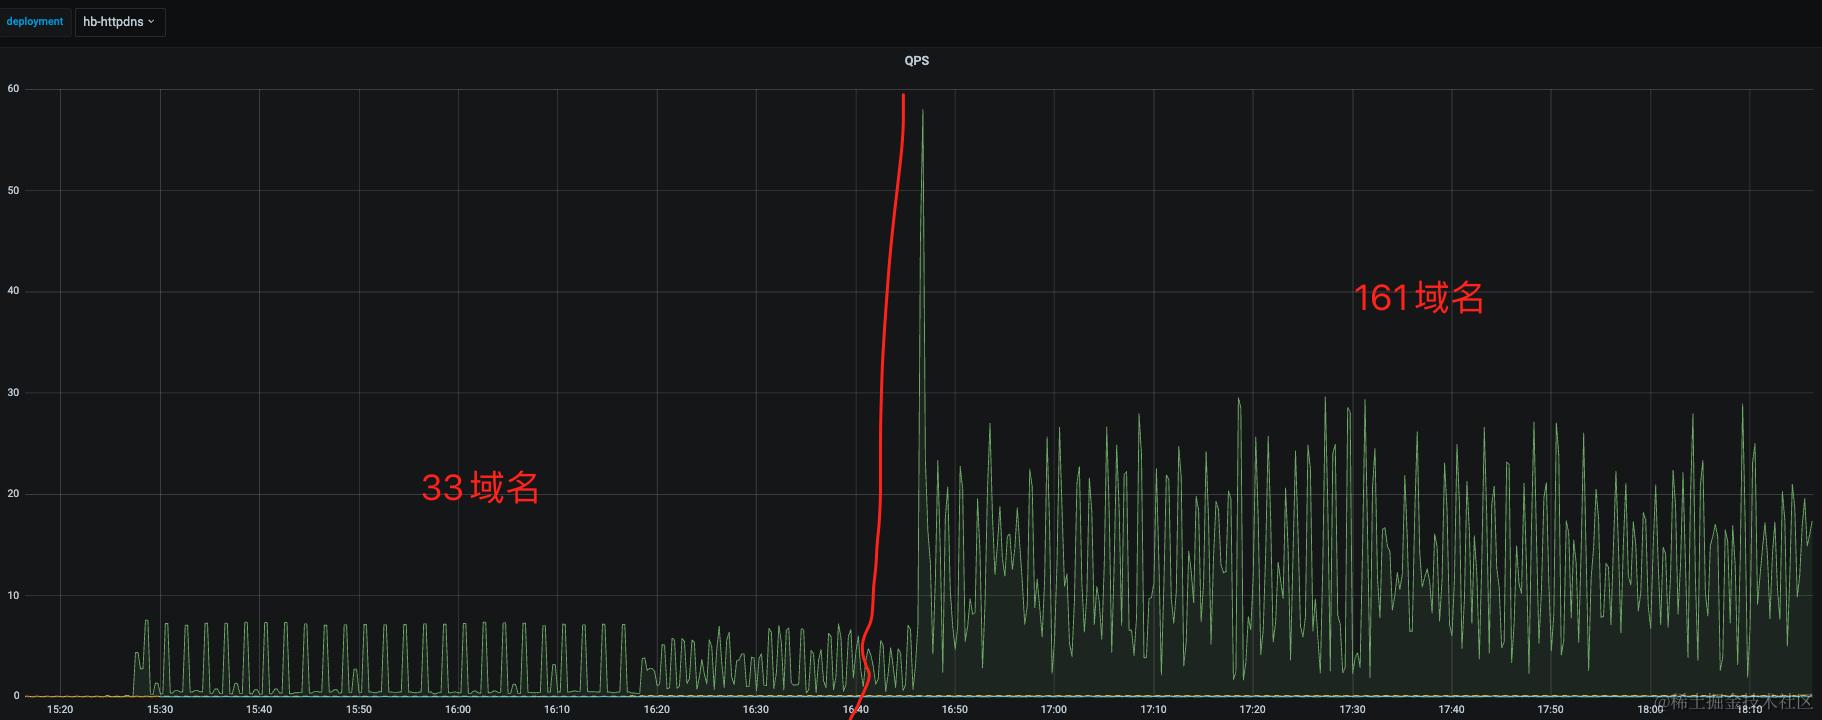
Task: Click the 17:30 time axis label
Action: (x=1352, y=709)
